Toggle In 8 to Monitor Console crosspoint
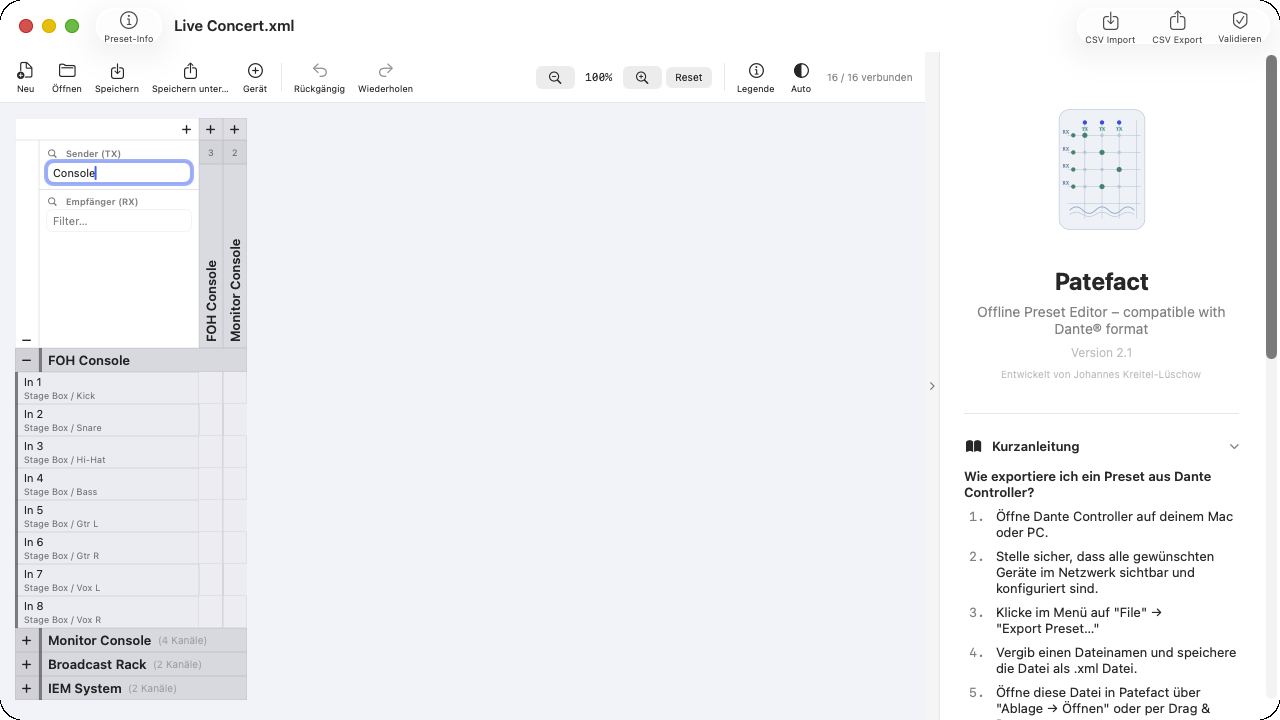1280x720 pixels. 234,612
